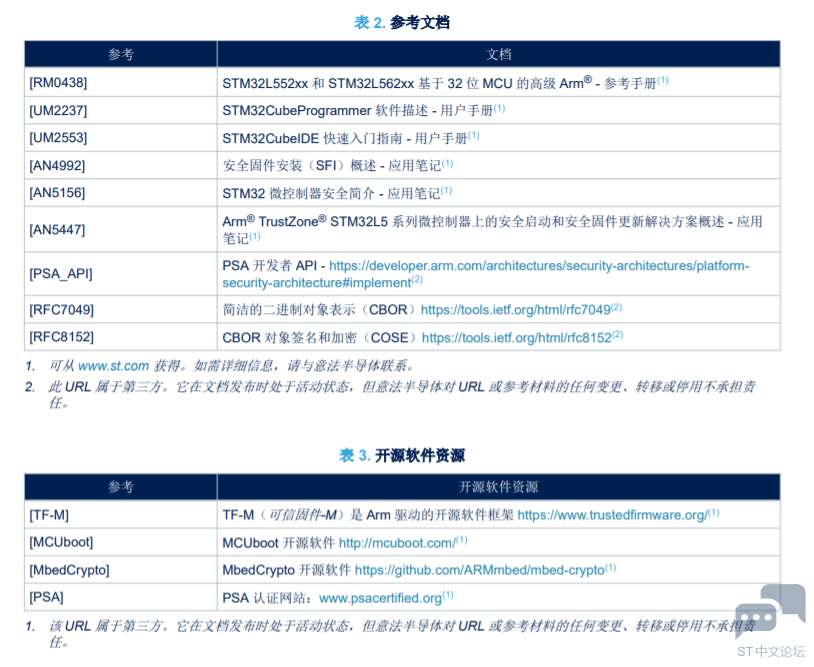Screen dimensions: 814x667
Task: Click the 文档 column header in table 2
Action: click(x=499, y=54)
